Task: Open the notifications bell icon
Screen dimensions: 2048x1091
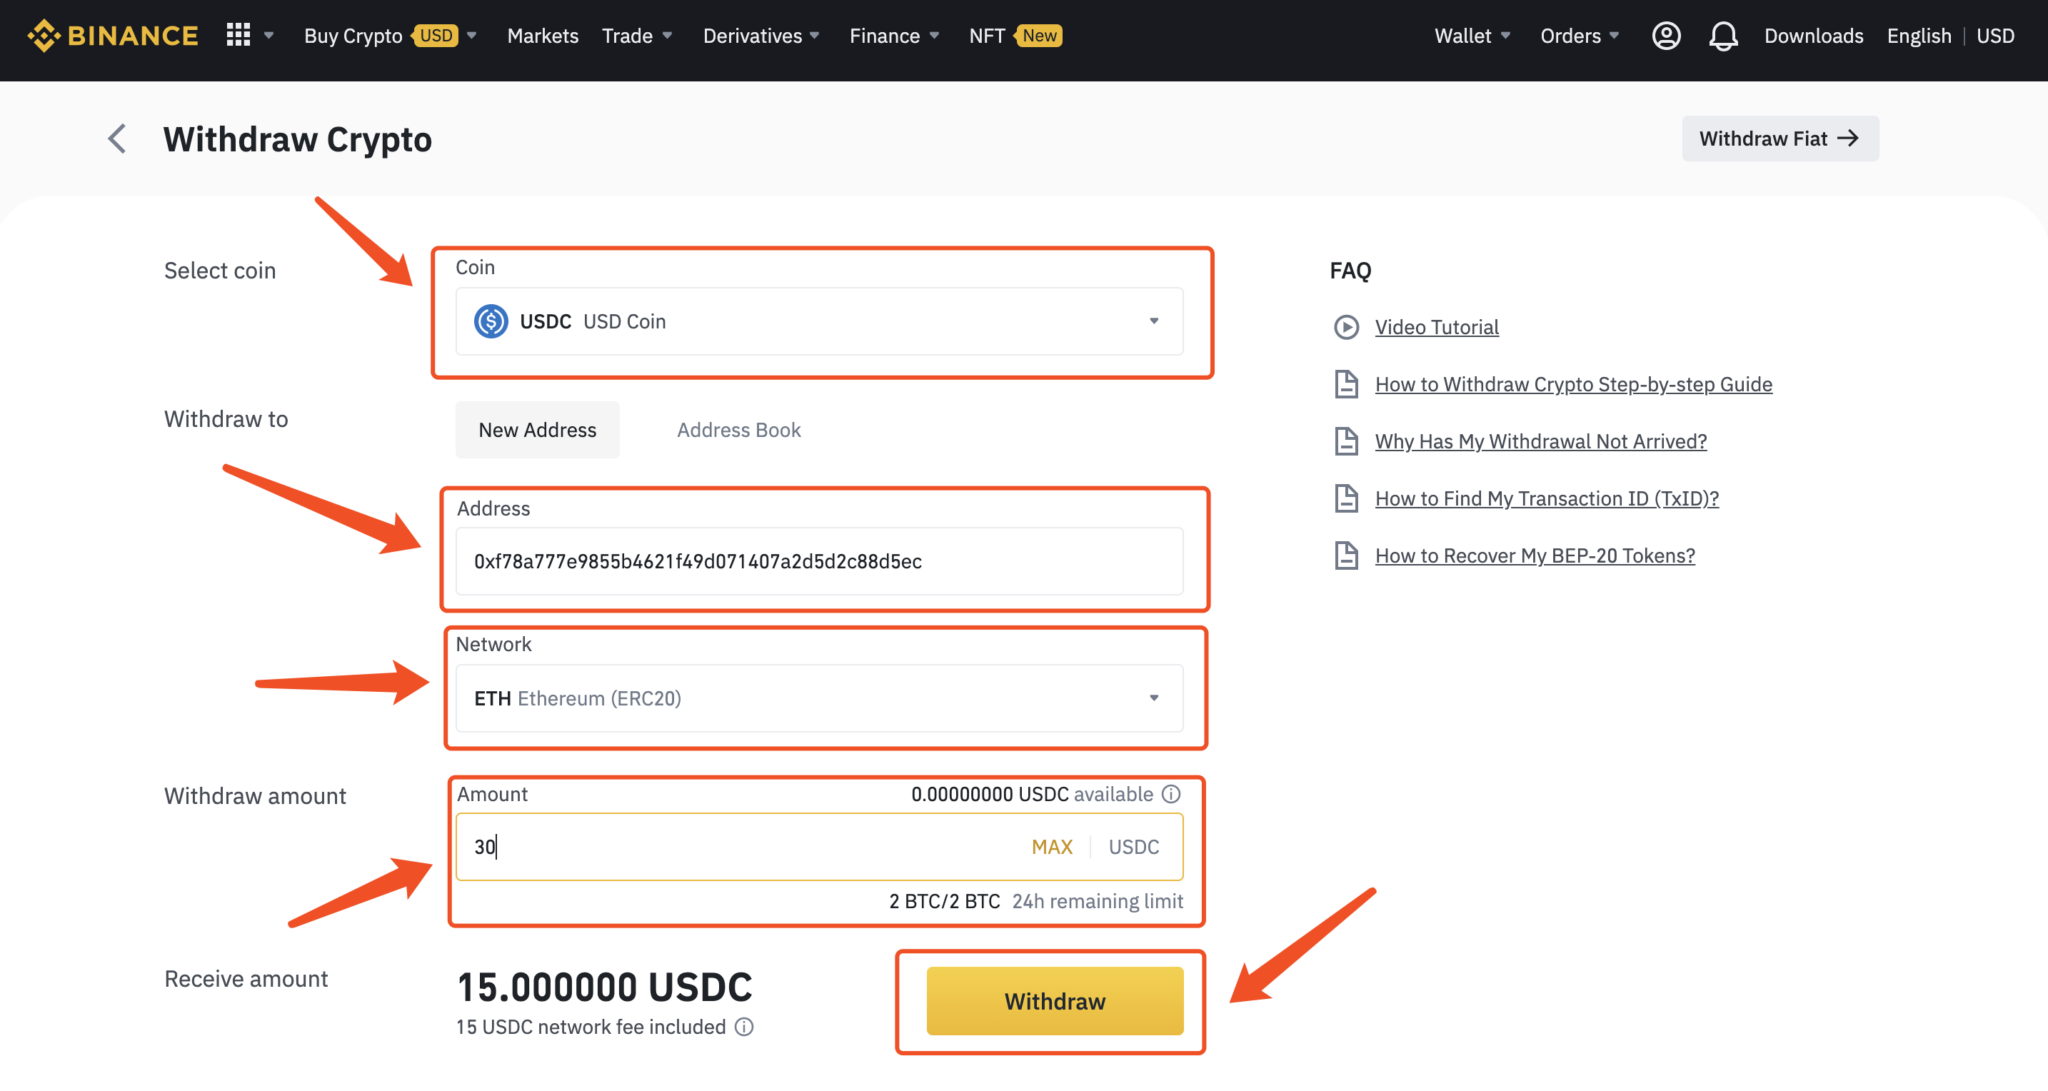Action: point(1723,35)
